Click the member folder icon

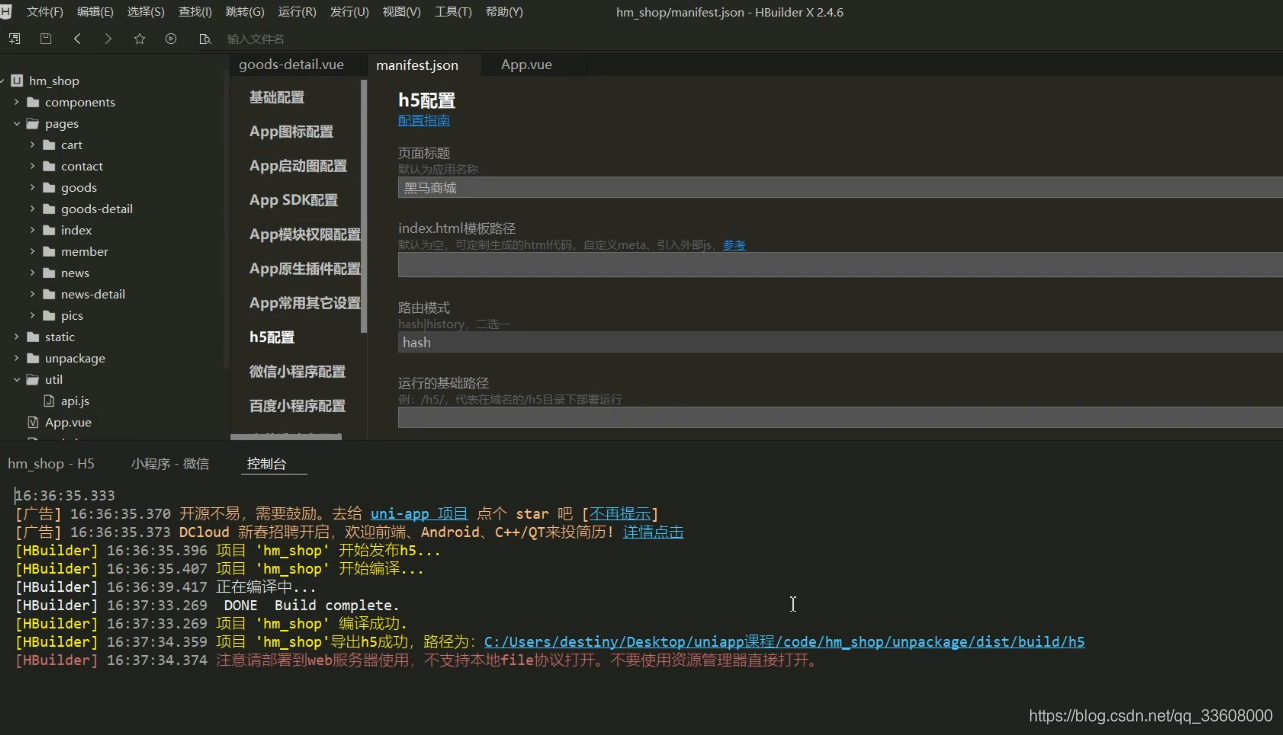49,252
